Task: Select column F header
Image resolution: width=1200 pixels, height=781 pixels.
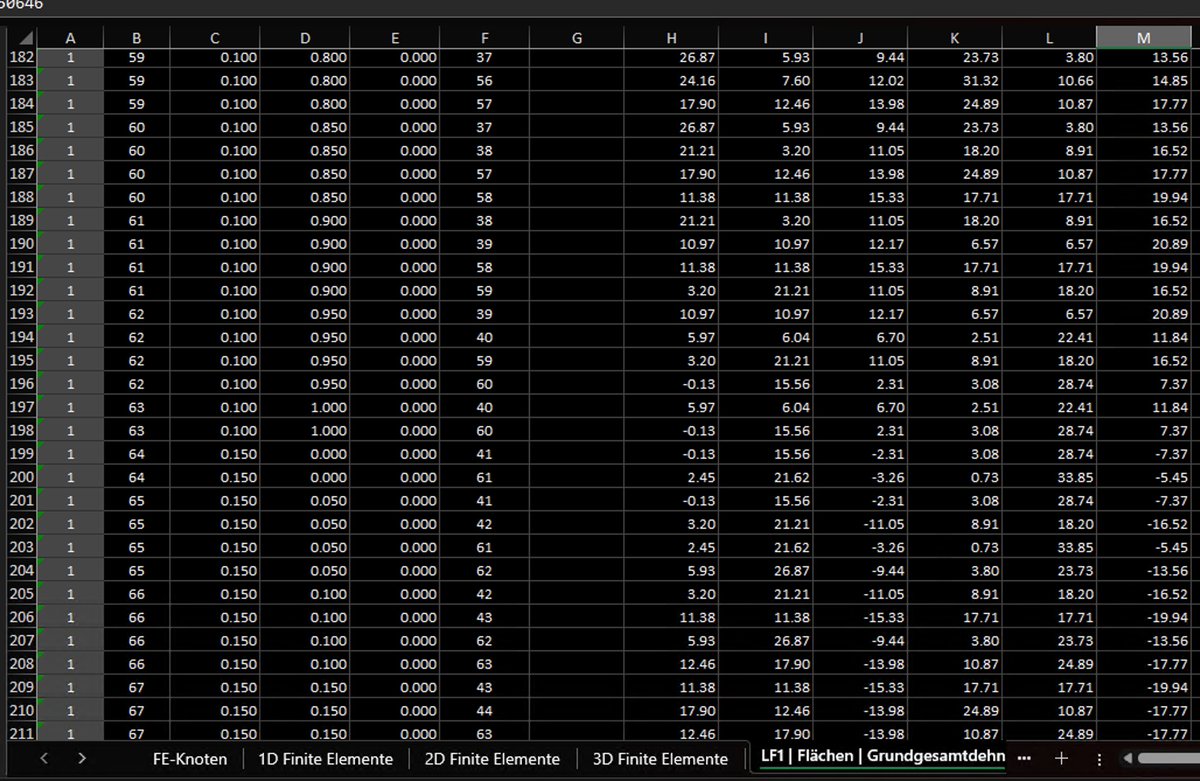Action: pos(484,37)
